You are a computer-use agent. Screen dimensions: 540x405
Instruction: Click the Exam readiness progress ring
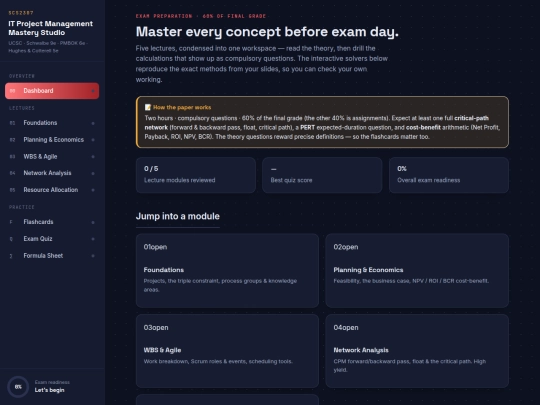[18, 387]
